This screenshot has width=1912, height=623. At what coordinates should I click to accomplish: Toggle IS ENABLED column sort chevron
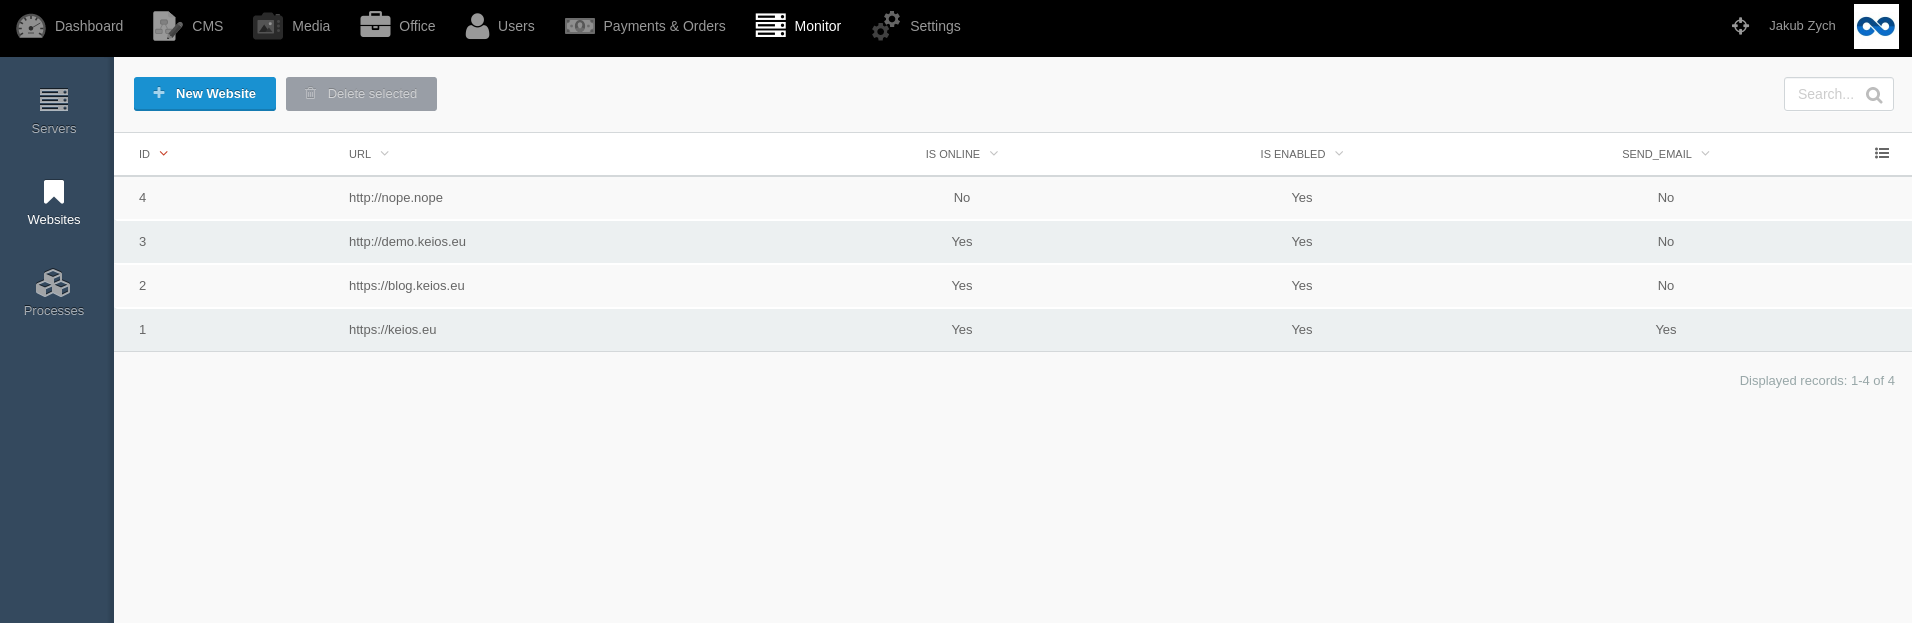(1339, 153)
